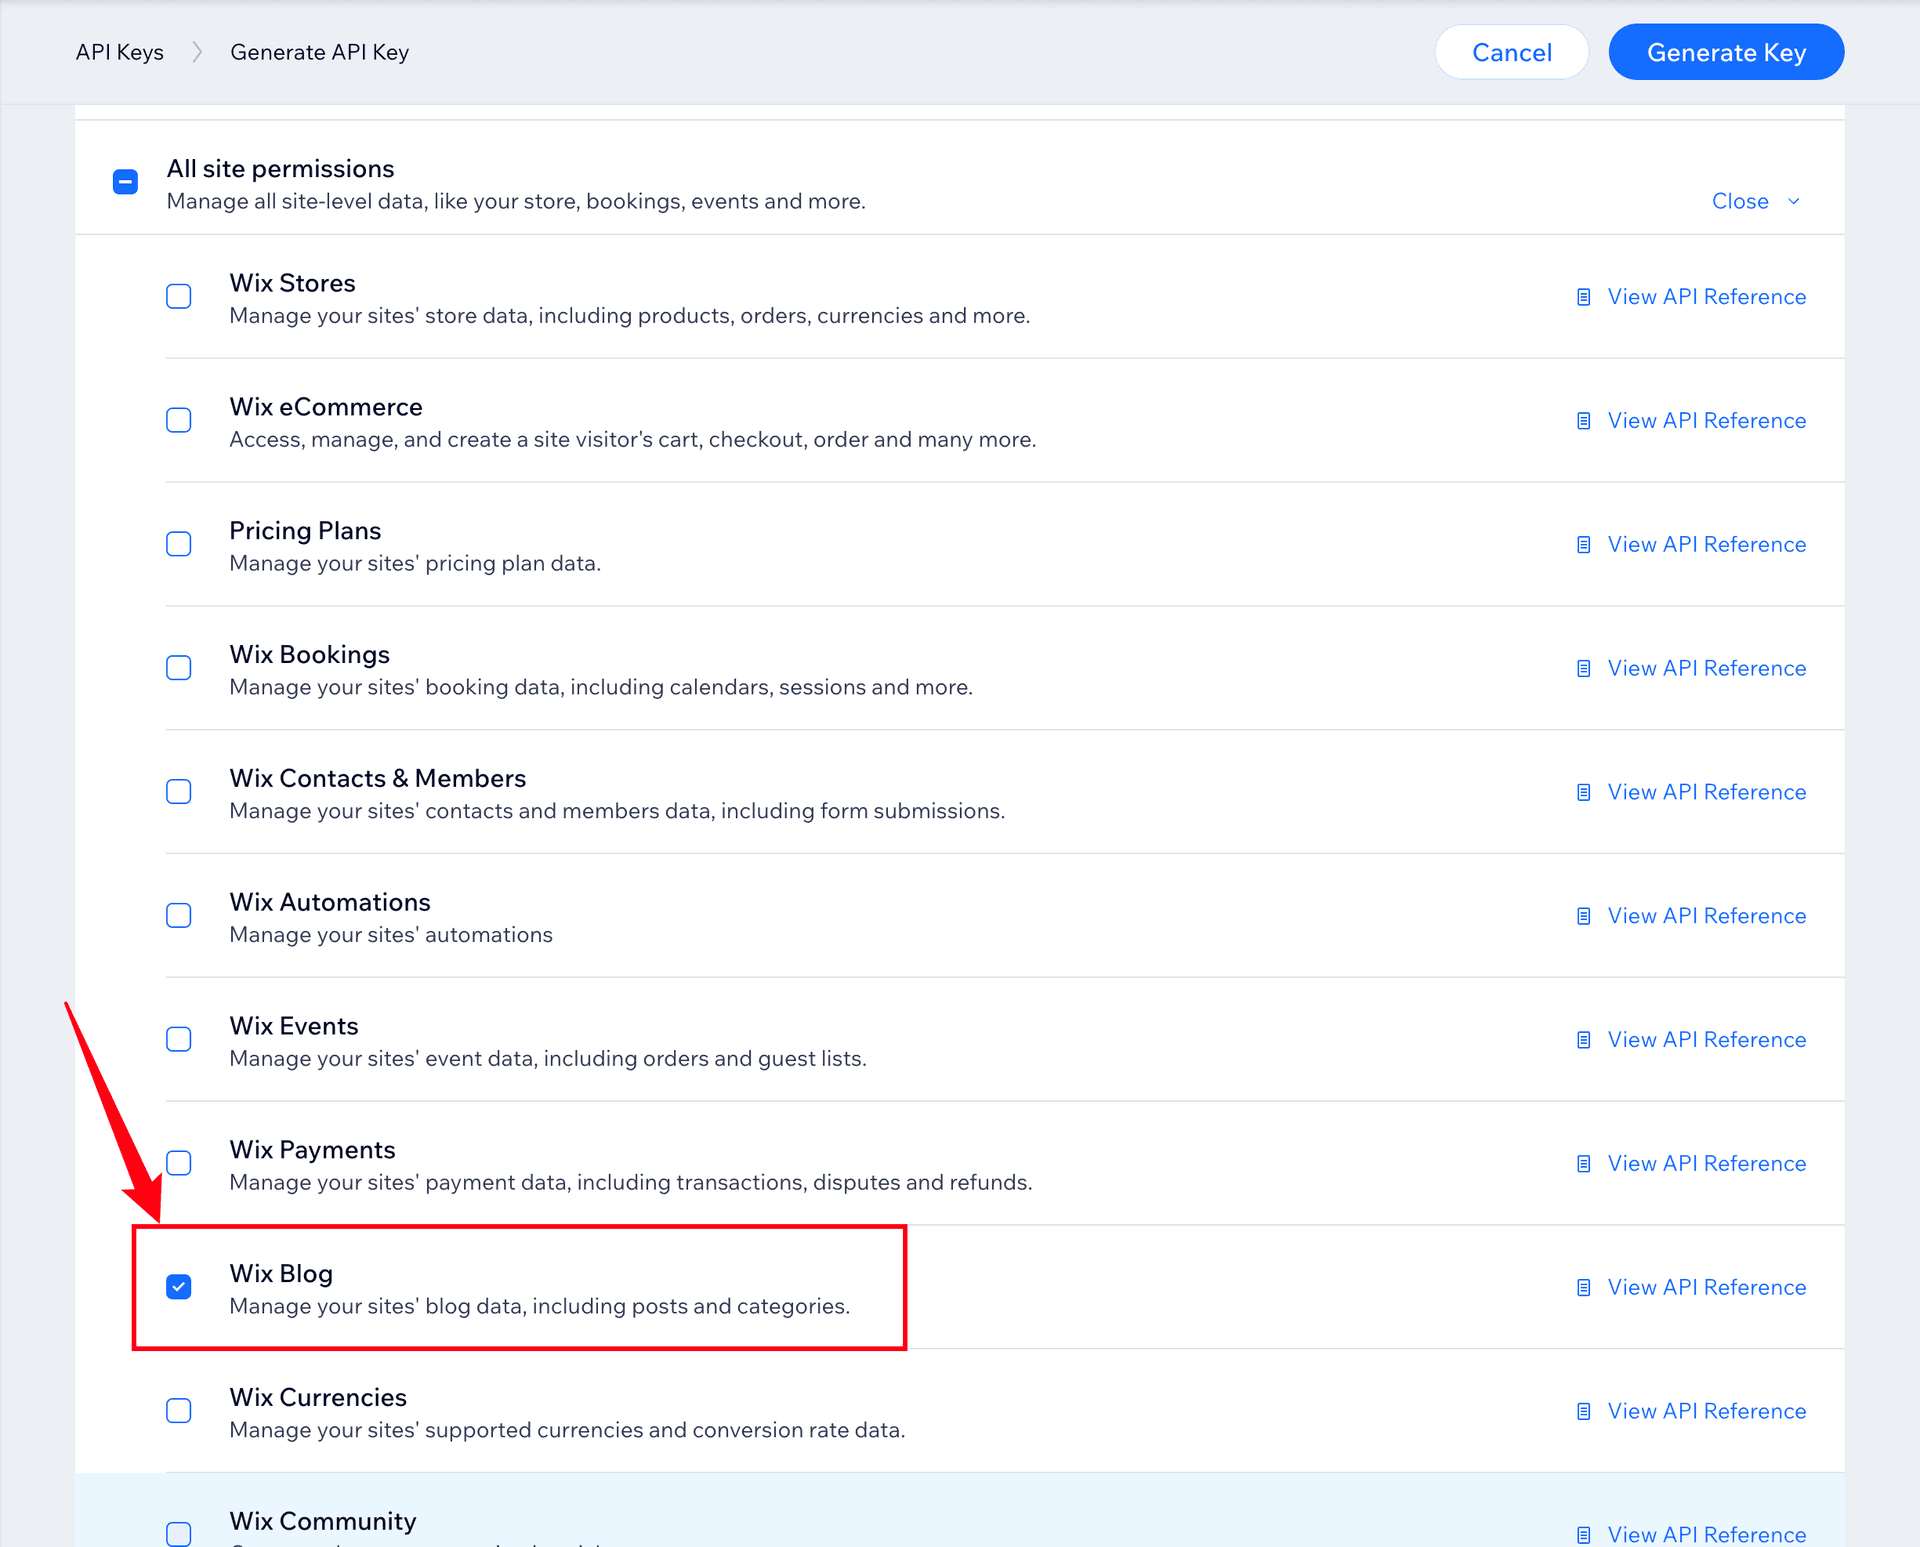Click the document icon beside Wix Events reference
This screenshot has width=1920, height=1547.
1583,1039
